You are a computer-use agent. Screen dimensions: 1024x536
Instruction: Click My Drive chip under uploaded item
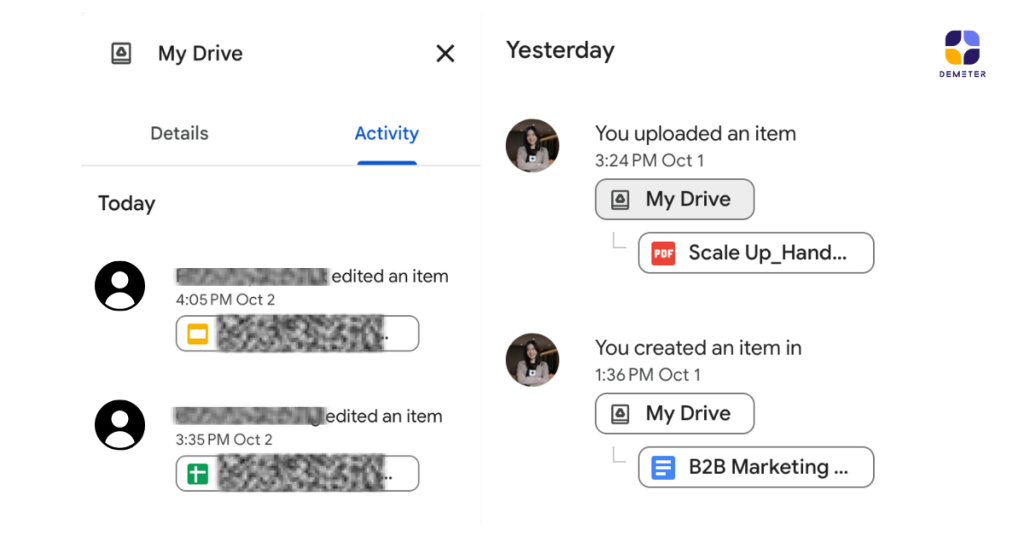click(674, 199)
